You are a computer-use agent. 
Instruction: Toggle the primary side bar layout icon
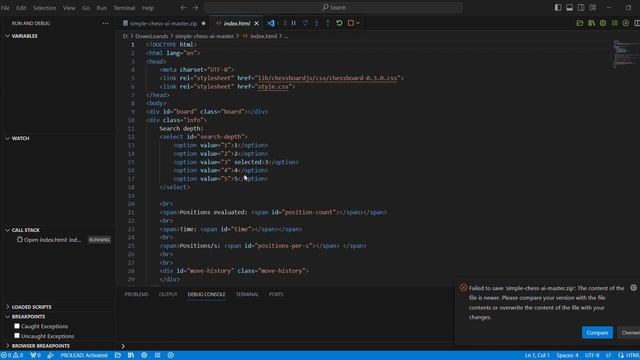pyautogui.click(x=558, y=7)
